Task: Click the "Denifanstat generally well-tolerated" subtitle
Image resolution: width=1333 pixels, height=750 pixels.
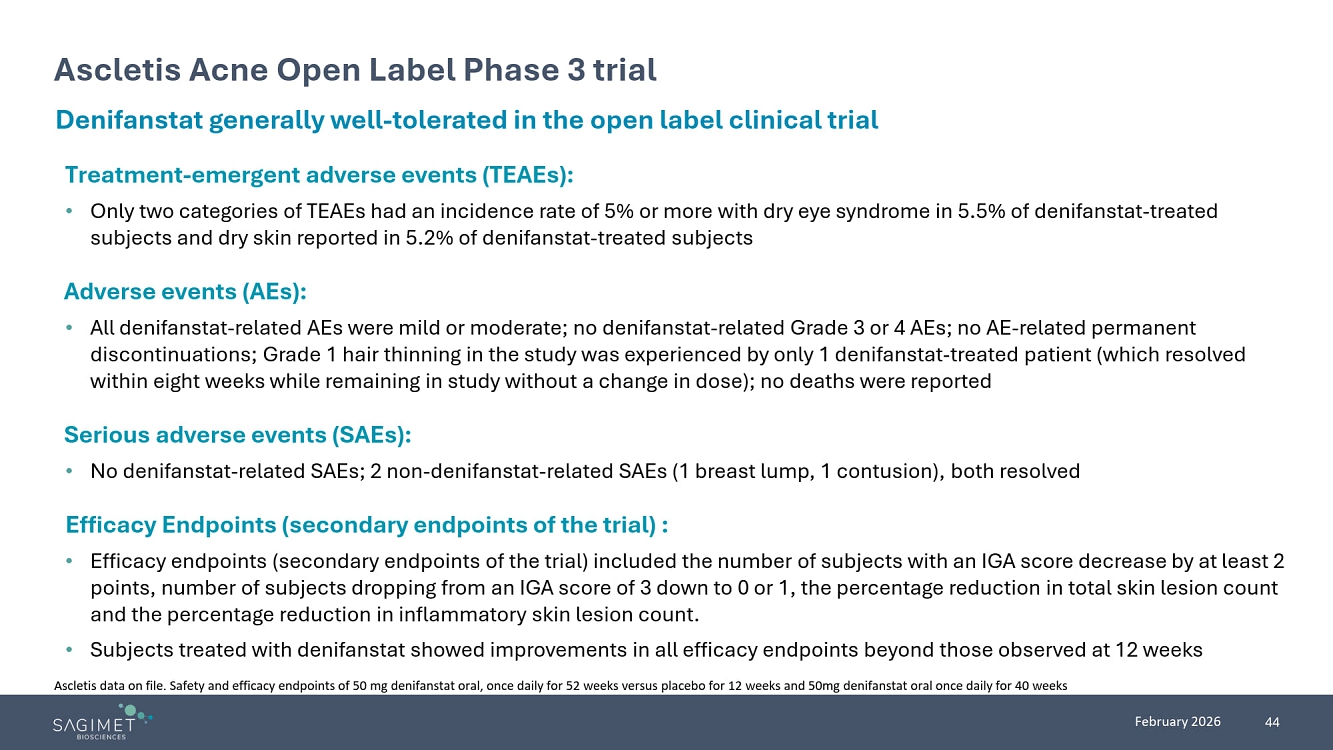Action: click(x=467, y=121)
